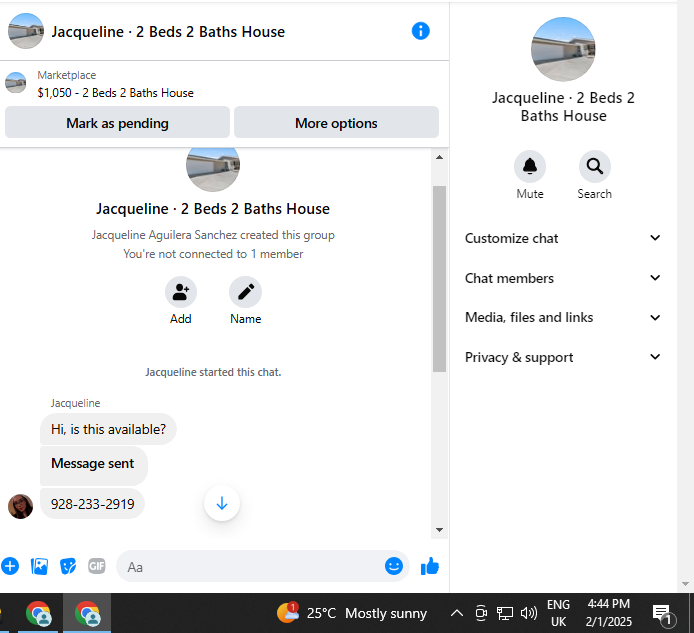Image resolution: width=694 pixels, height=633 pixels.
Task: Open the volume speaker tray icon
Action: point(528,613)
